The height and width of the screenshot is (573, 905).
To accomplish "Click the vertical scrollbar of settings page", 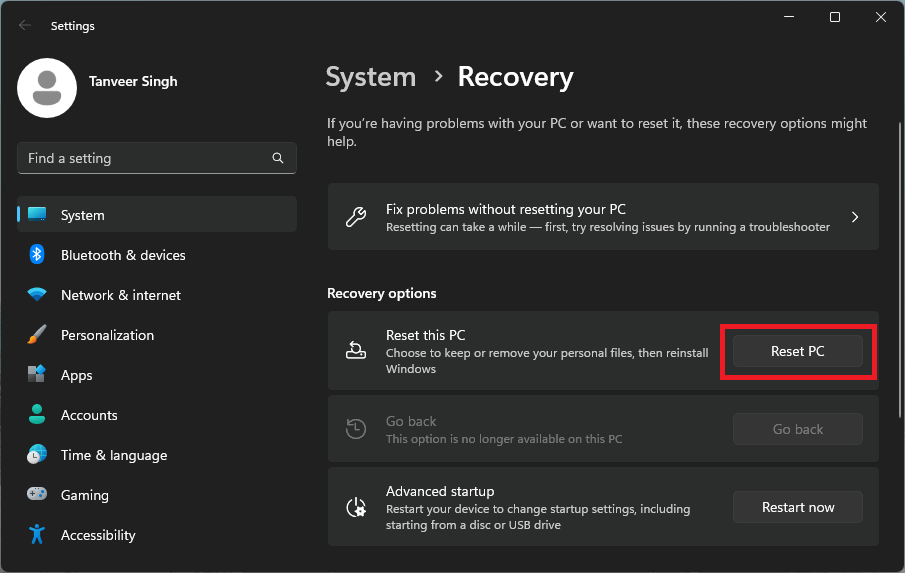I will coord(899,269).
